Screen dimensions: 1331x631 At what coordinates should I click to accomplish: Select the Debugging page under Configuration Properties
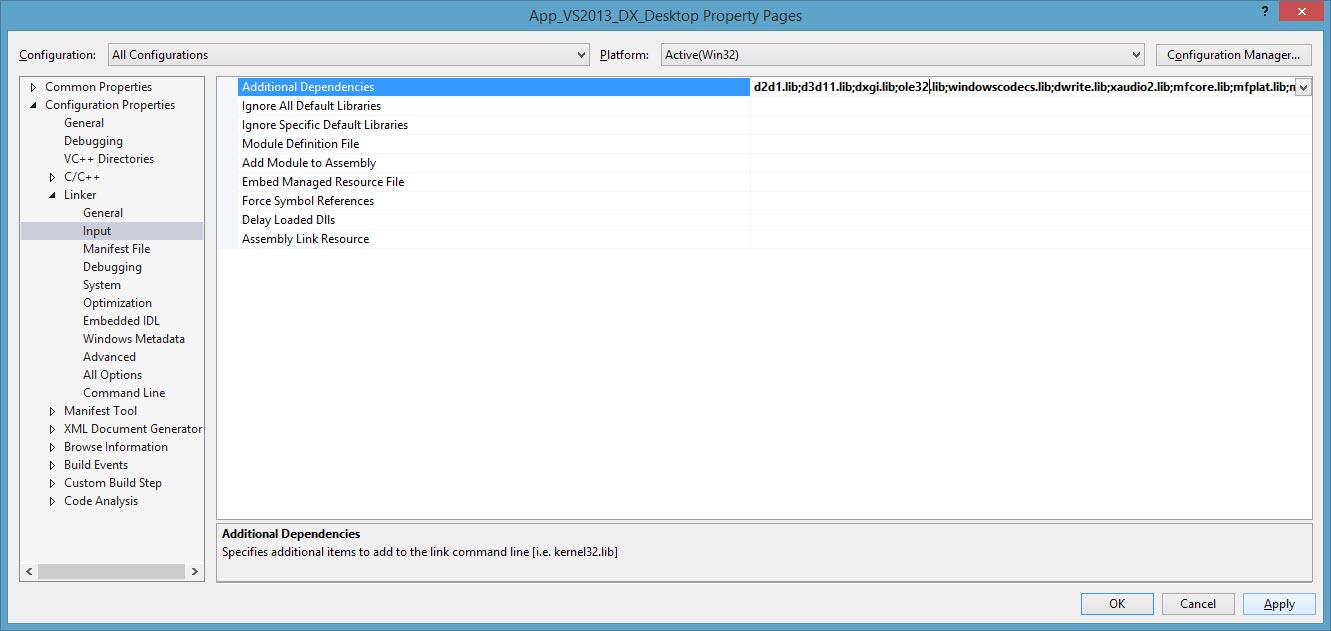tap(93, 141)
